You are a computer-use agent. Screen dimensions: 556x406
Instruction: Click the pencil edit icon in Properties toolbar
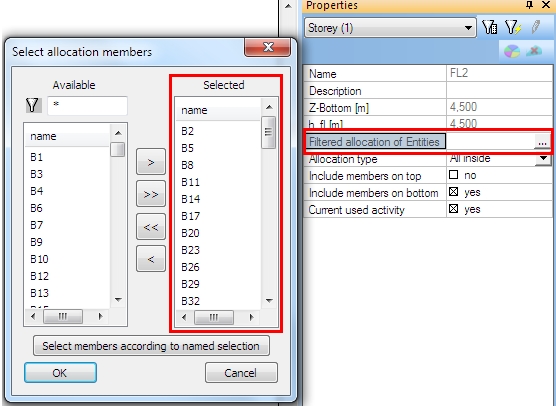[535, 27]
